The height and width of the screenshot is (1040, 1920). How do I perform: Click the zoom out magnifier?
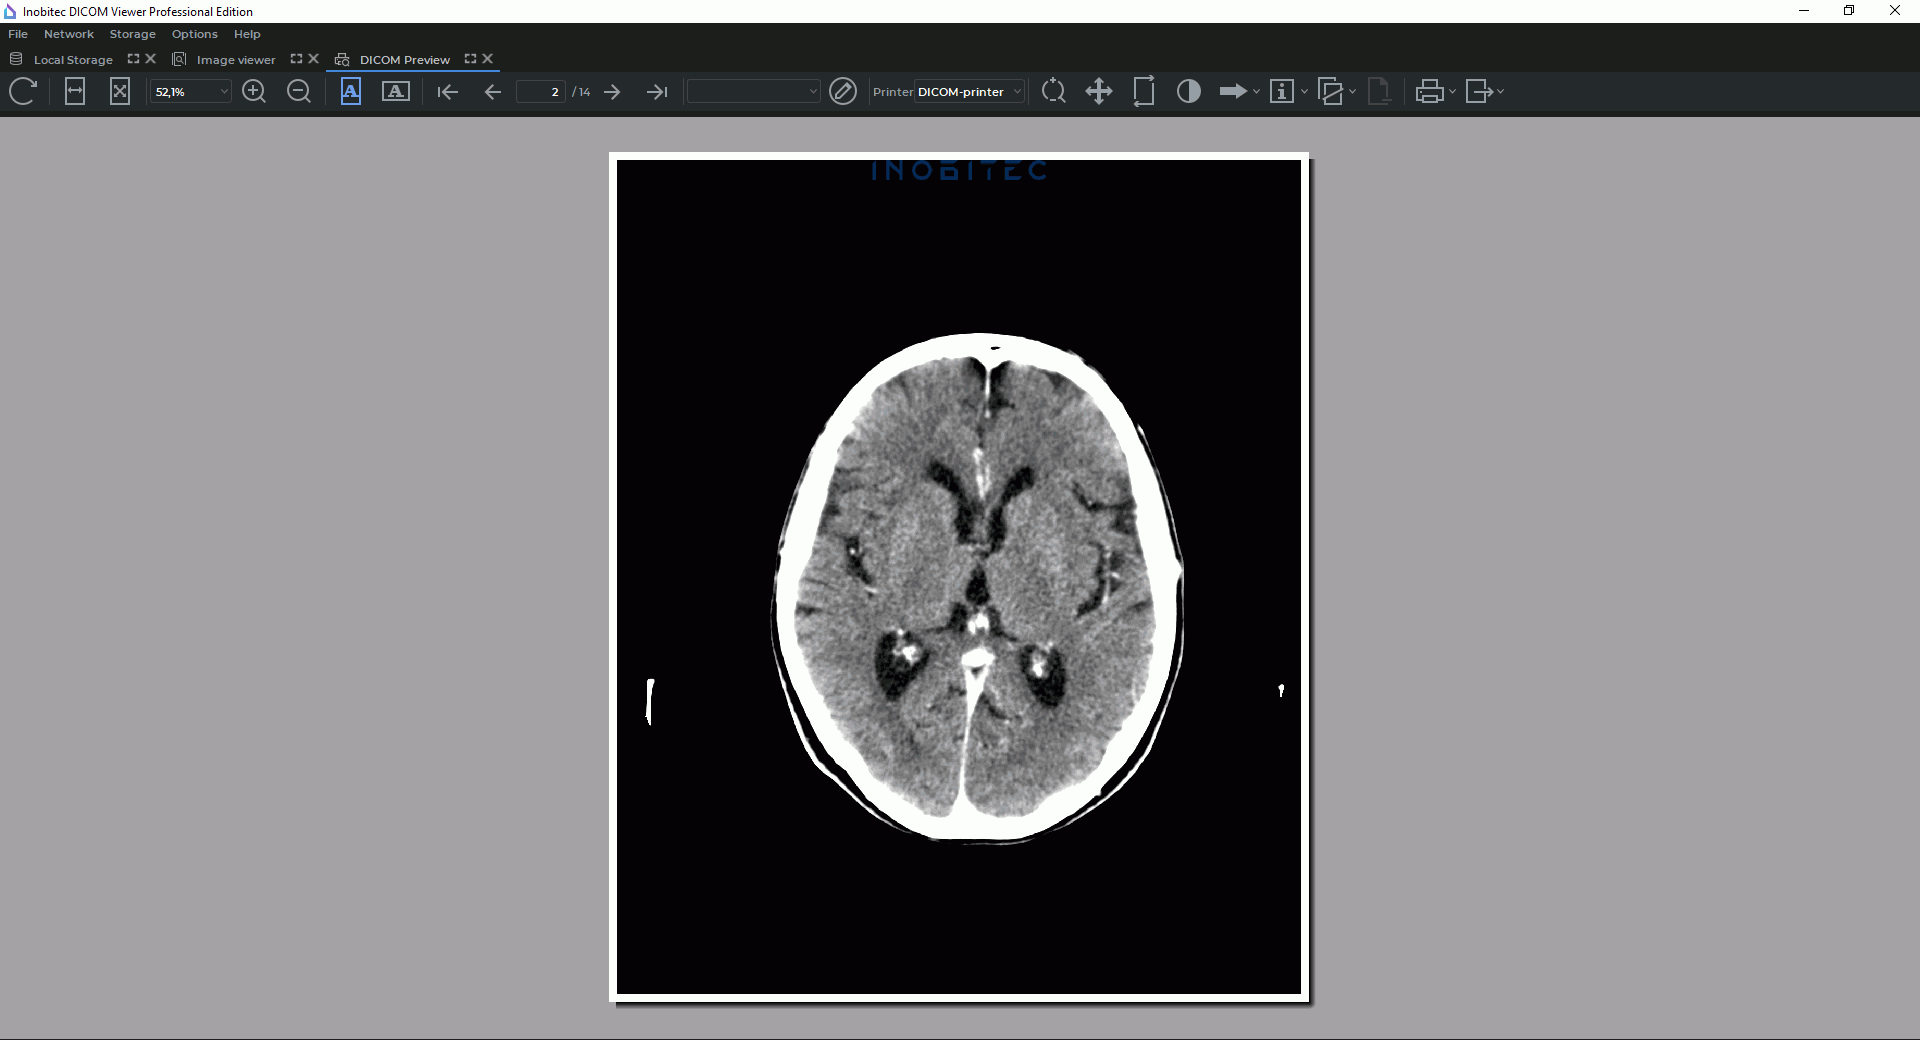tap(299, 92)
